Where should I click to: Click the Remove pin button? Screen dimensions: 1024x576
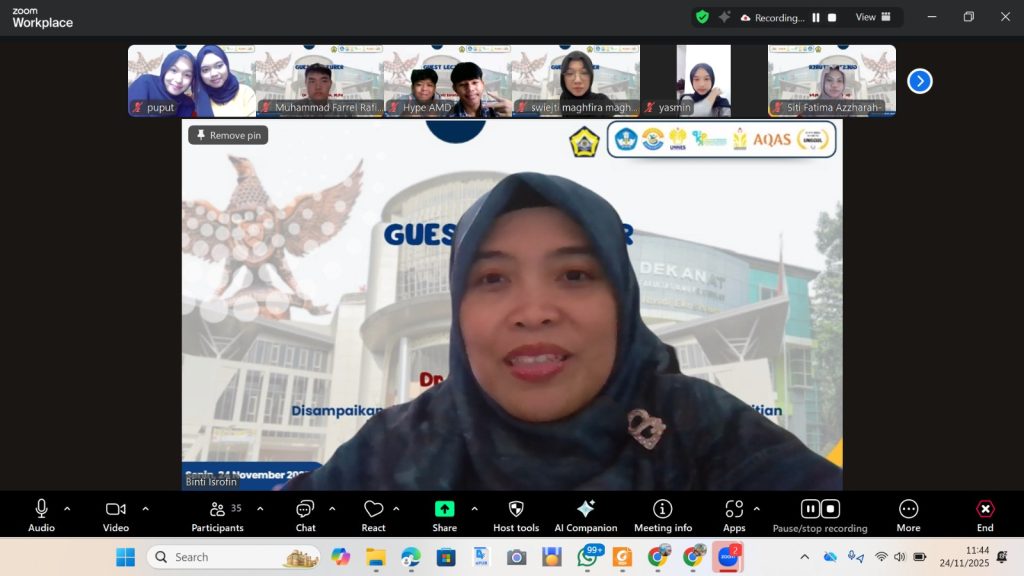click(228, 135)
